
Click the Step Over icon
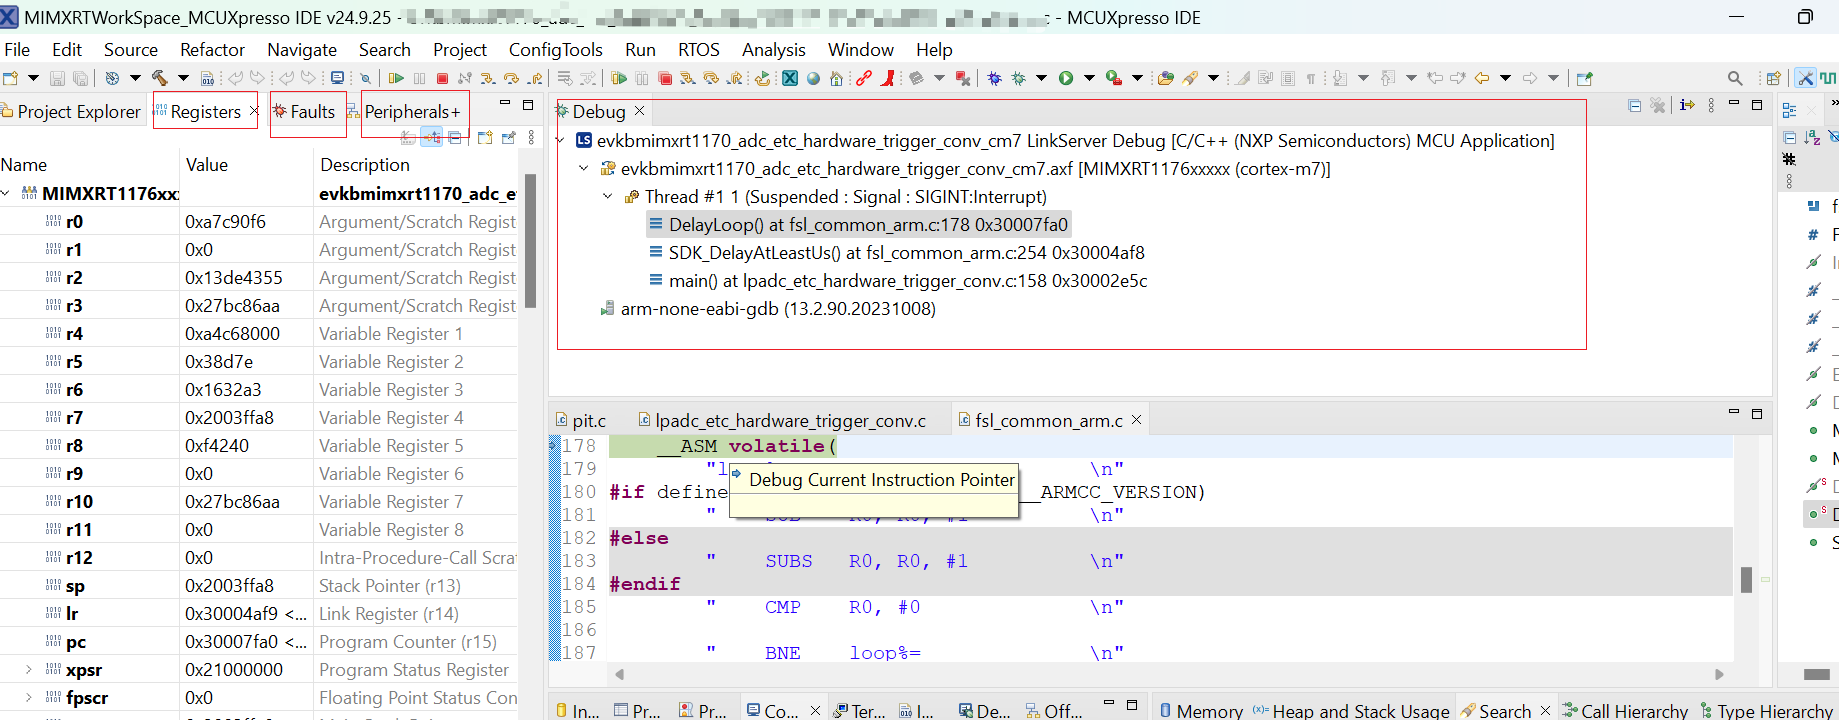511,78
